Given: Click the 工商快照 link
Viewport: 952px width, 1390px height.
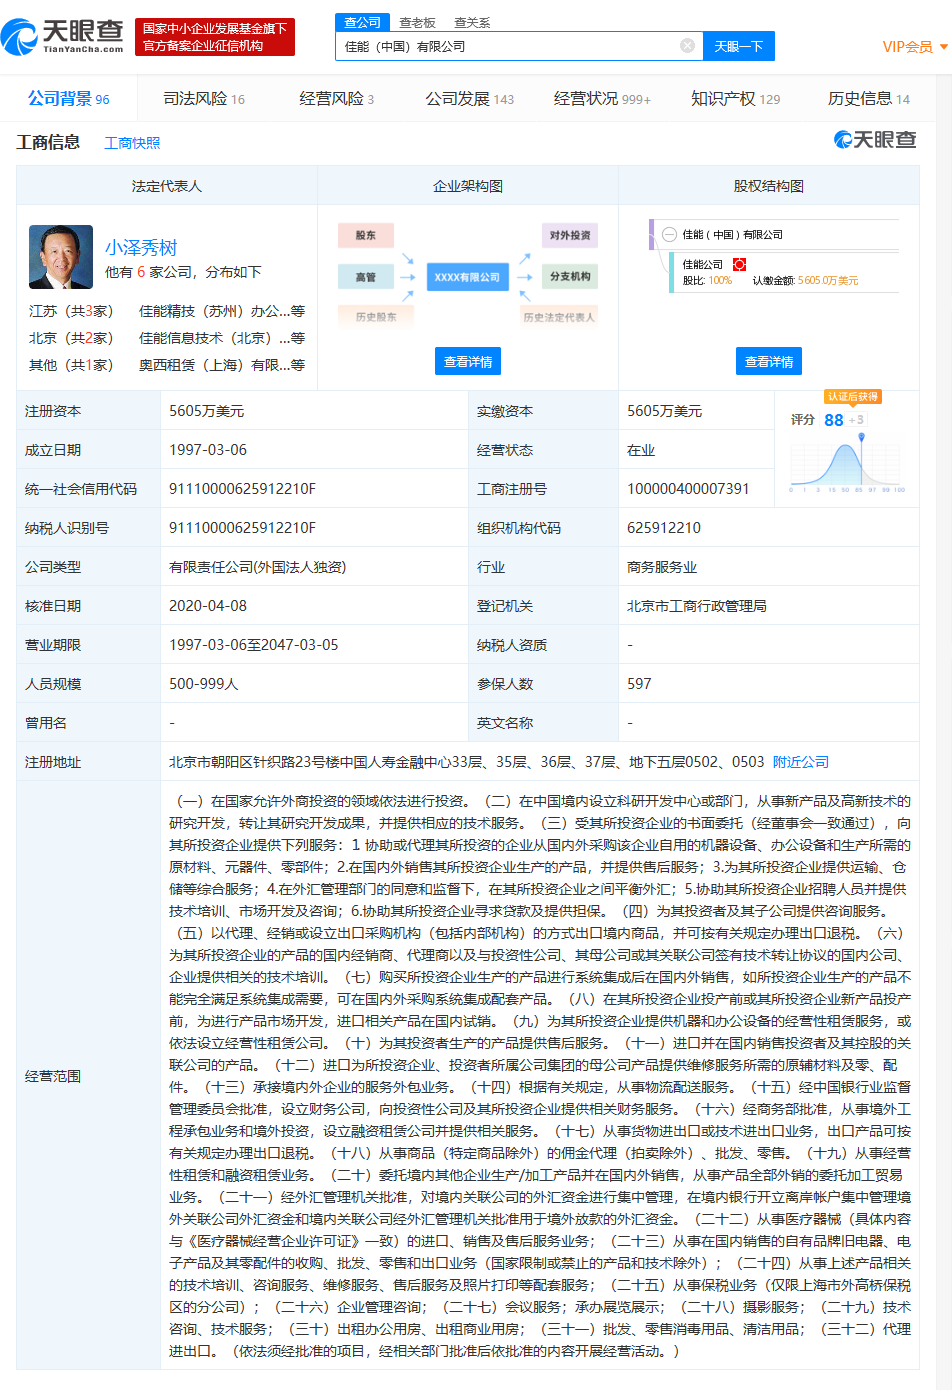Looking at the screenshot, I should (132, 143).
